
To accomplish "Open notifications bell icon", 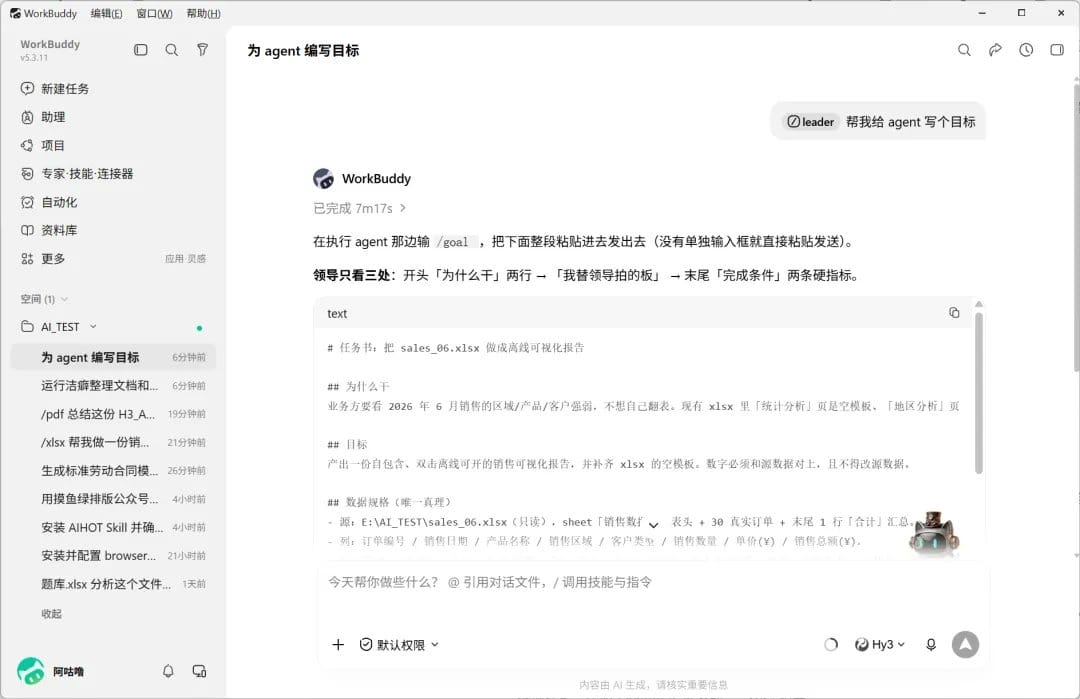I will (168, 671).
